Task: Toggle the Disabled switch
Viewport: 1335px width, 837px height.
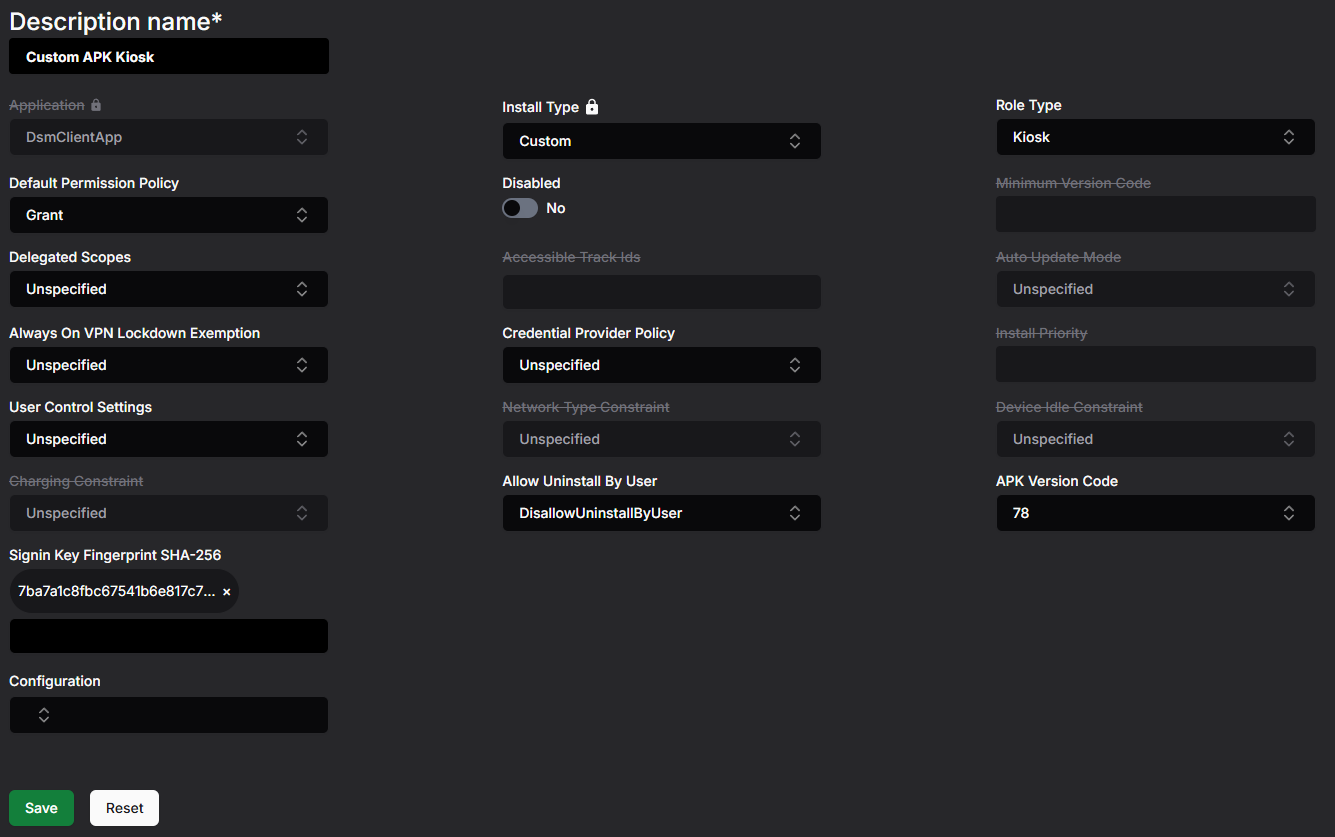Action: point(520,208)
